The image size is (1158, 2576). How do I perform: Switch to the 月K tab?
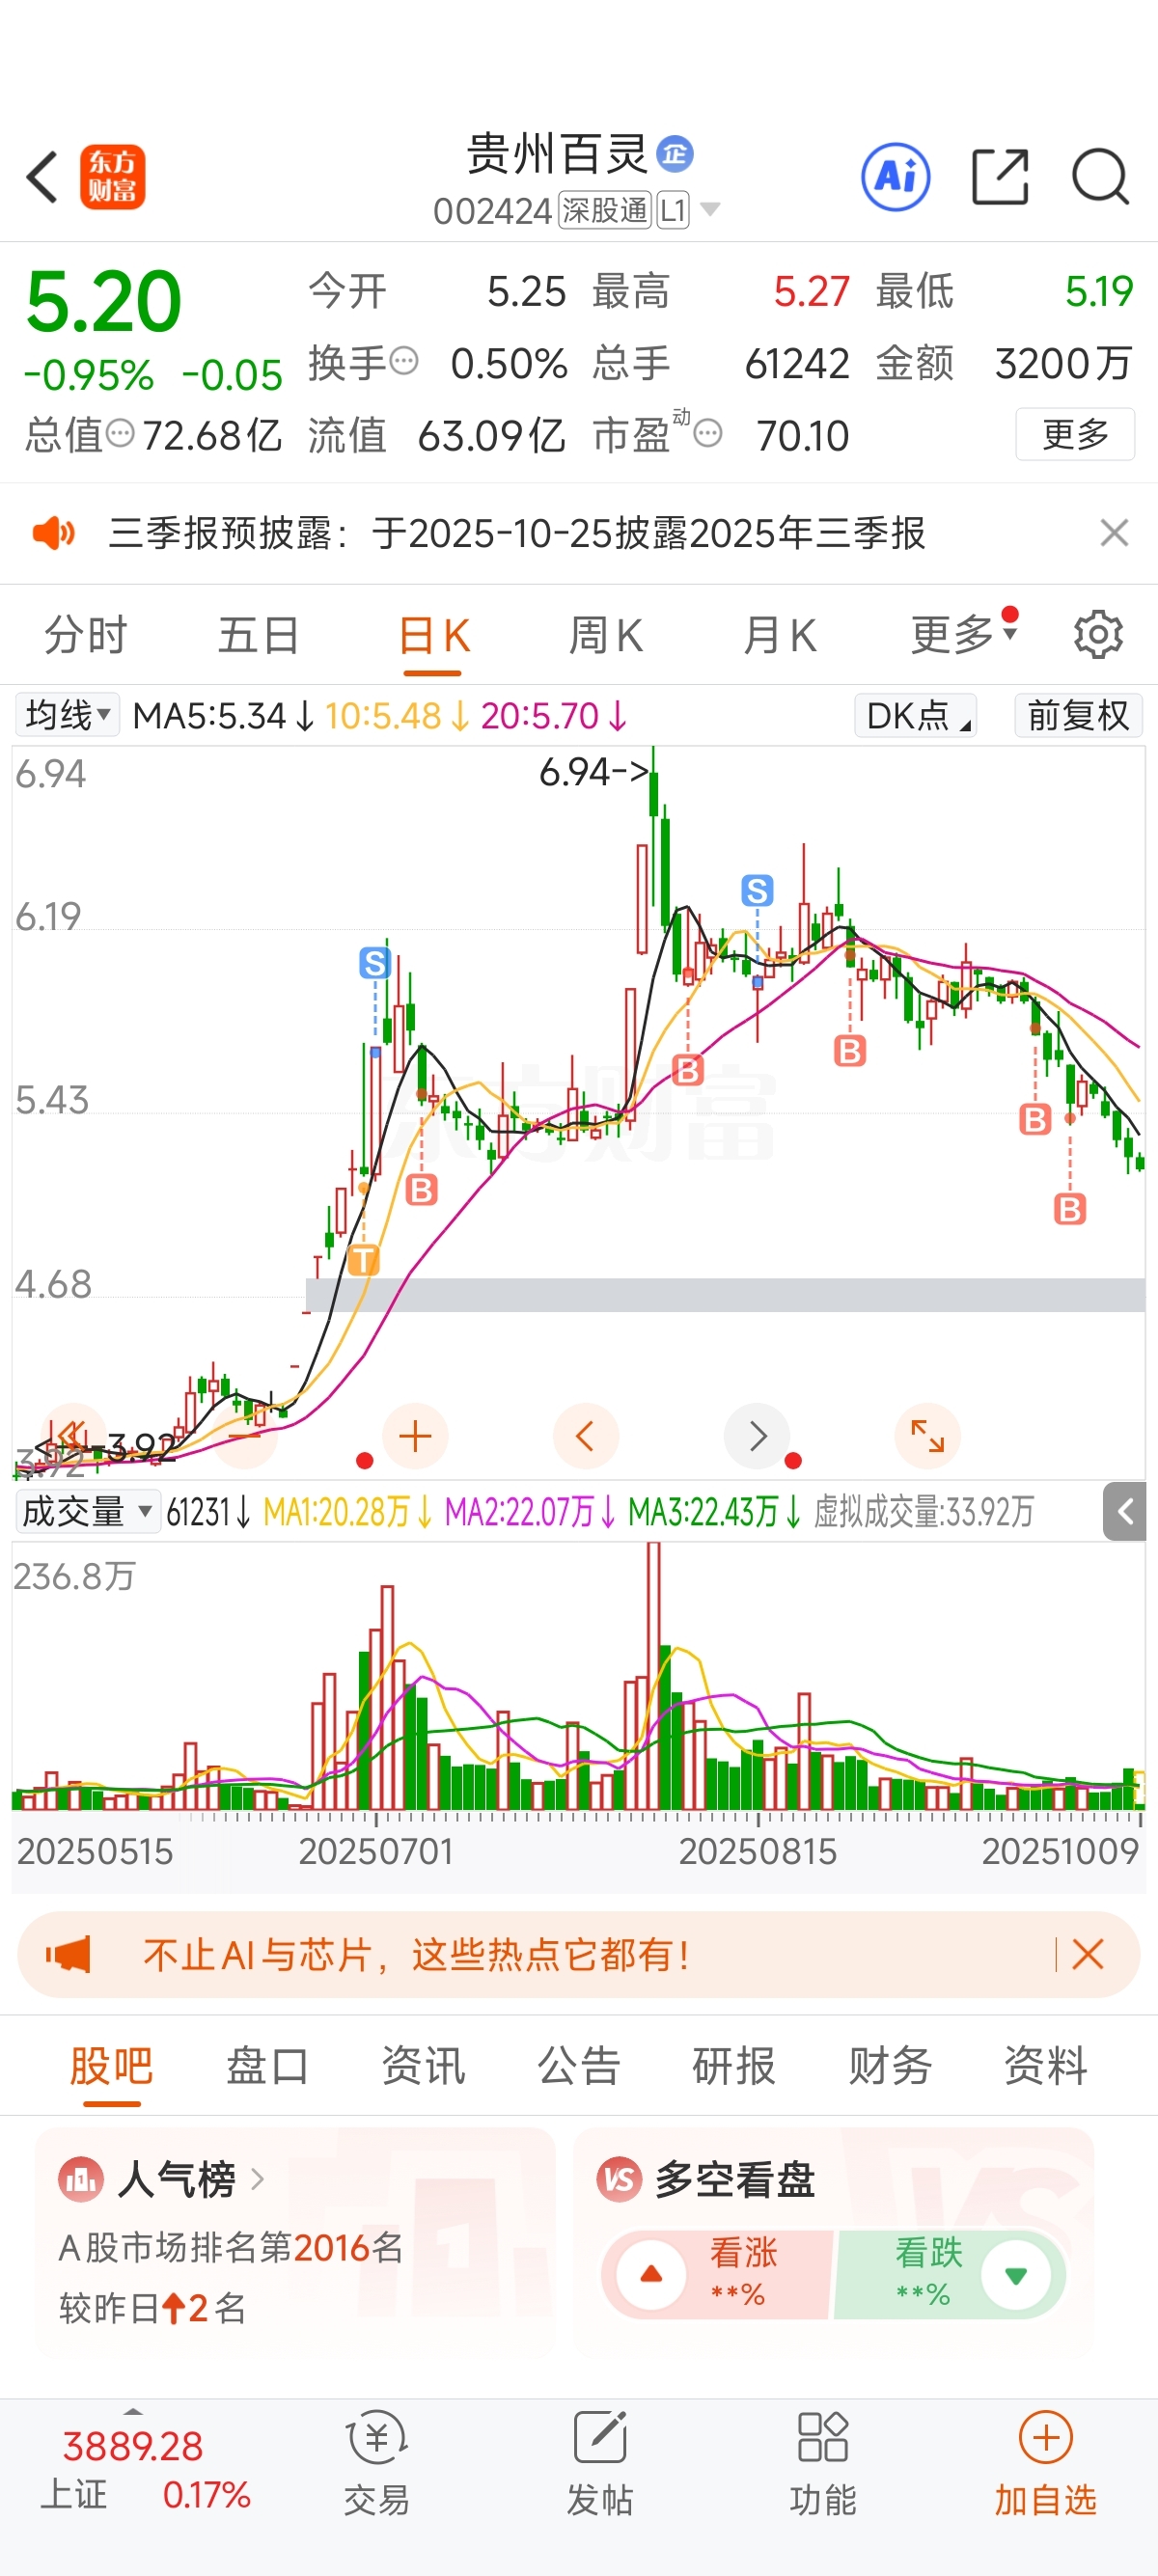tap(780, 636)
